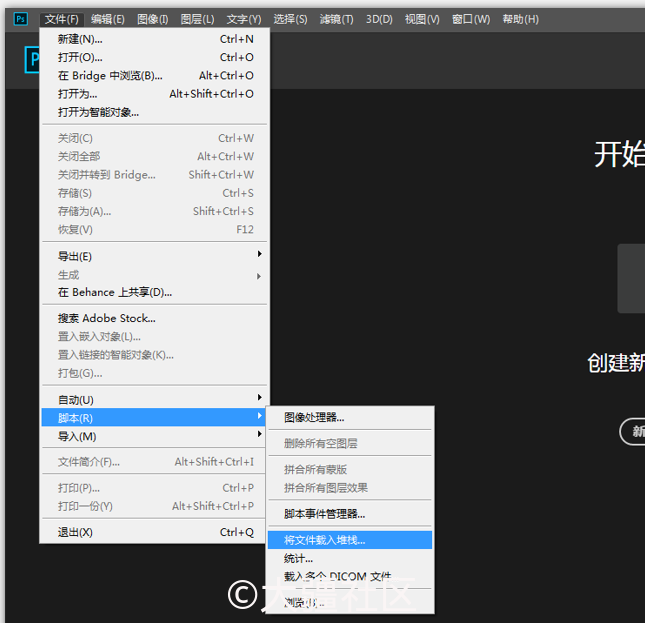
Task: Click the 置入嵌入对象(L)... entry
Action: (x=155, y=337)
